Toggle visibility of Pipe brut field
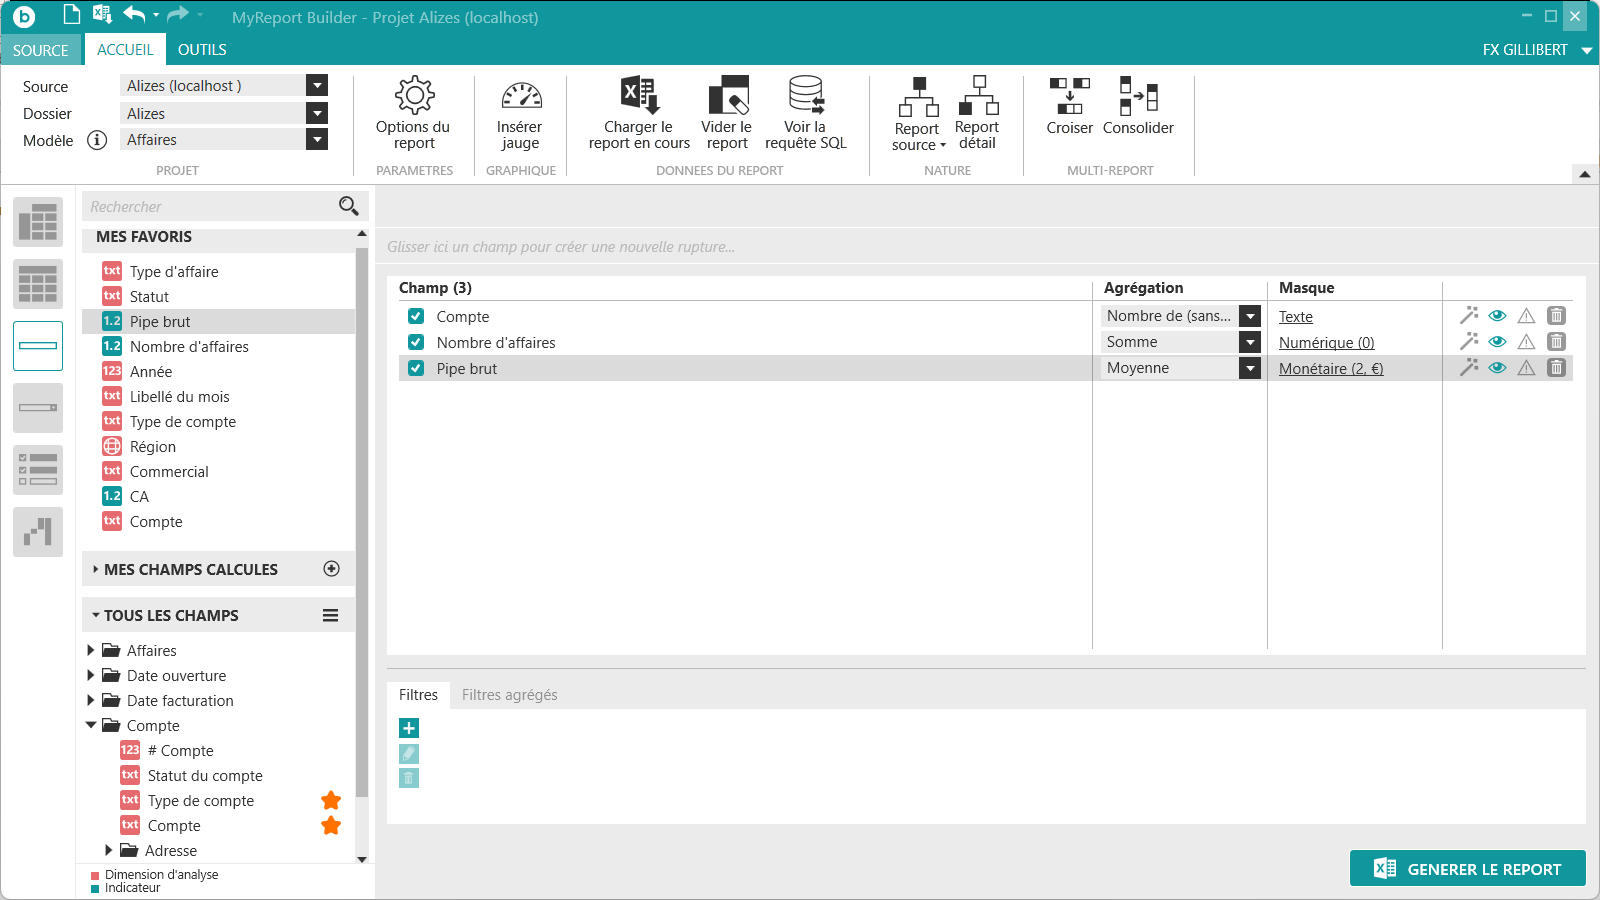1600x900 pixels. point(1497,368)
